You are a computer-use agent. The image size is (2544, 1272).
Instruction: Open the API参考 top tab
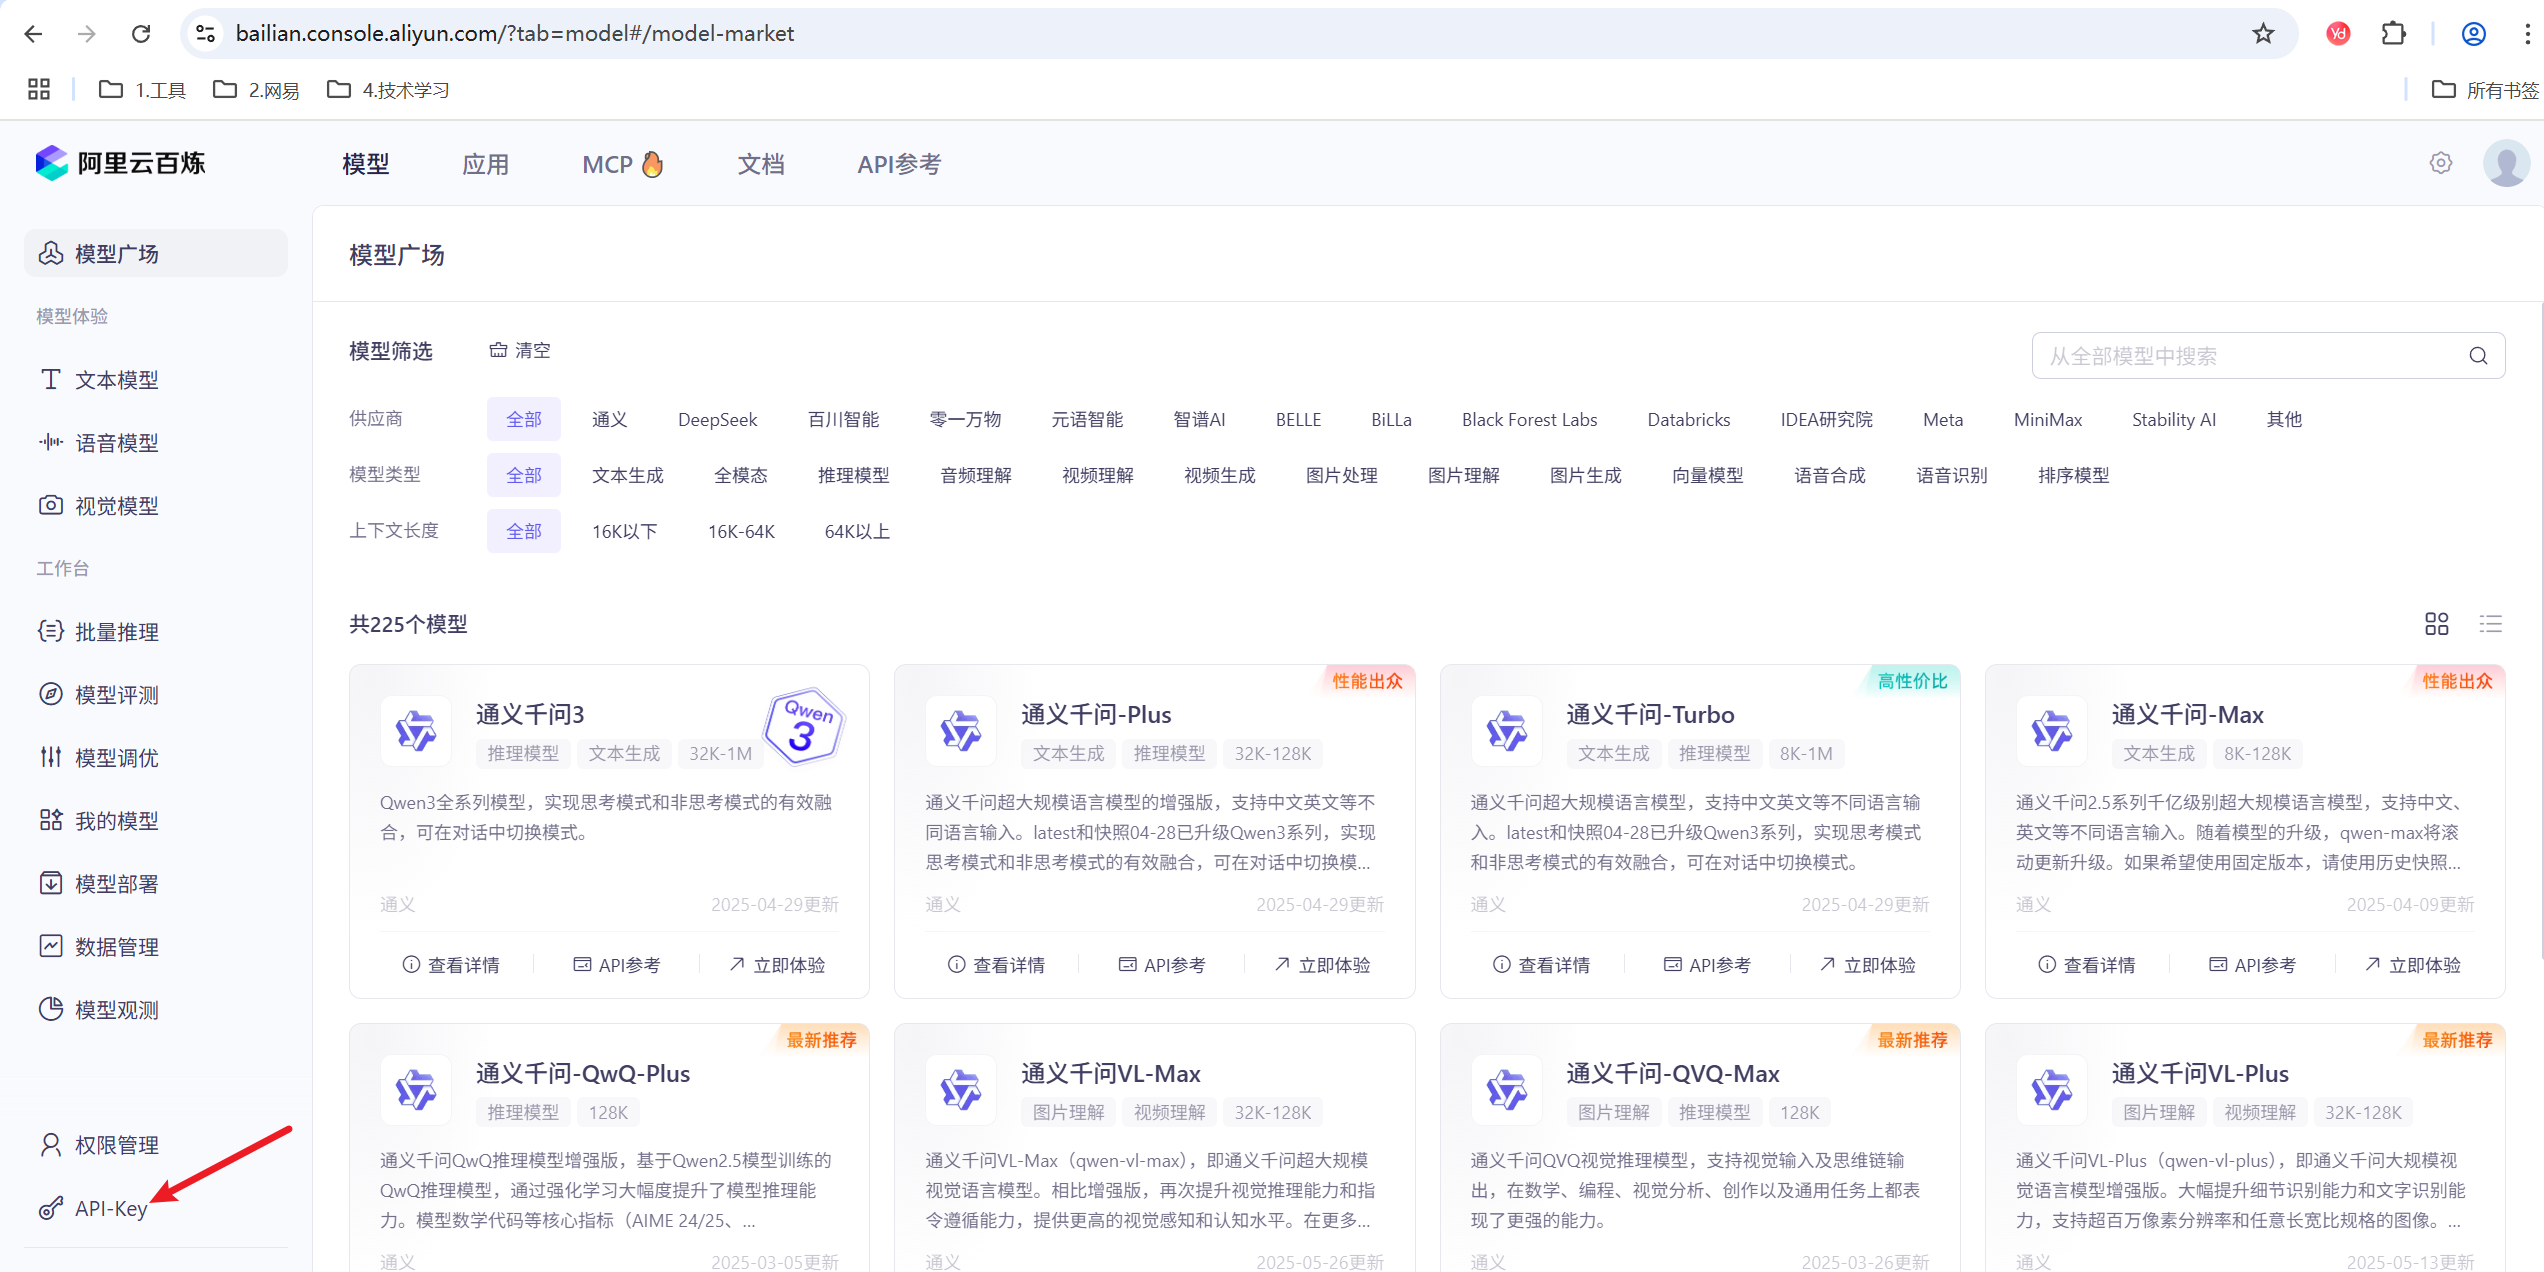tap(899, 164)
